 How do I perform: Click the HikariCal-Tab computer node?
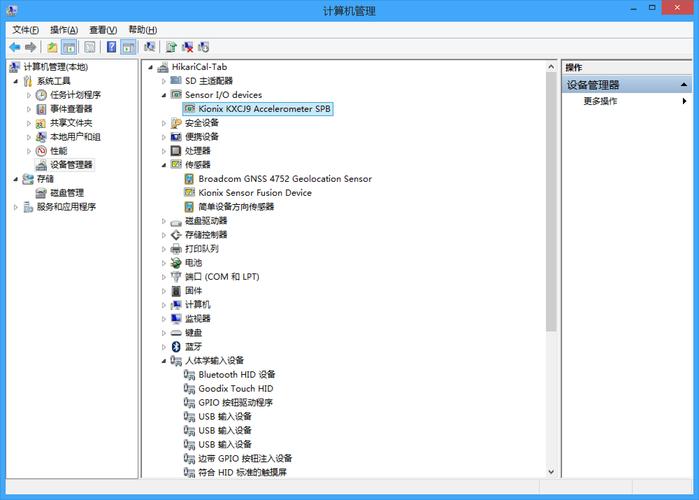point(199,67)
